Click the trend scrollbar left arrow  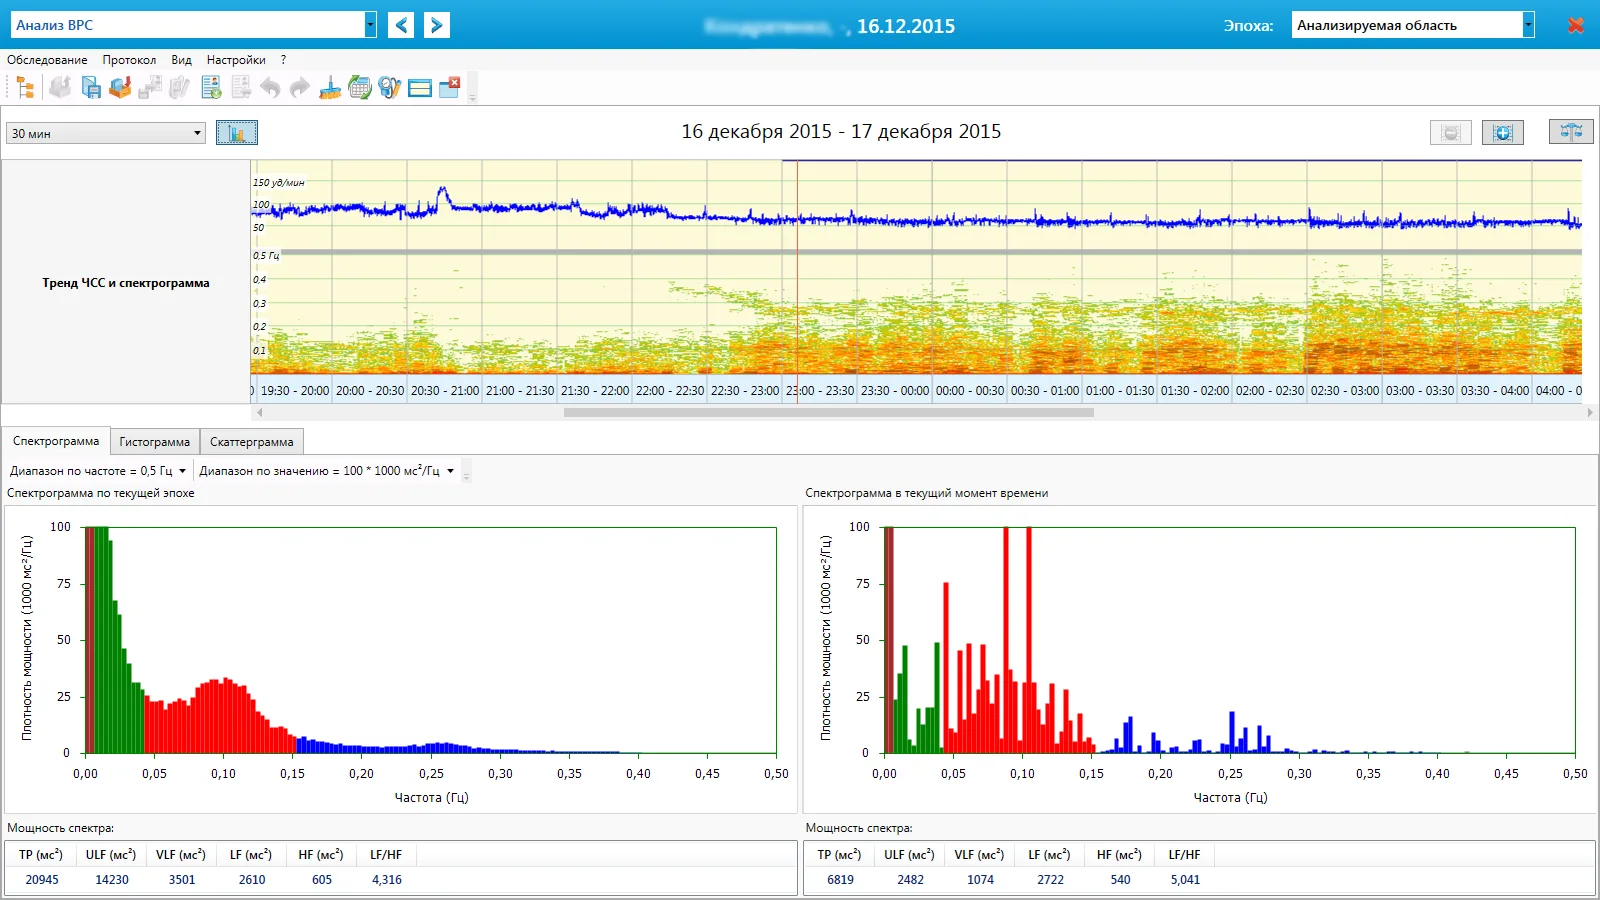coord(260,412)
